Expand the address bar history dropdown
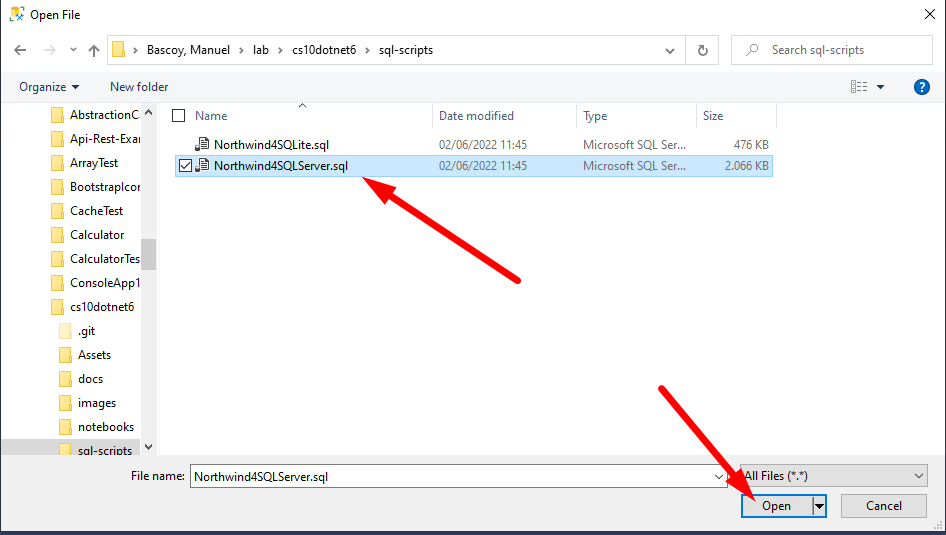Viewport: 946px width, 535px height. click(x=670, y=50)
